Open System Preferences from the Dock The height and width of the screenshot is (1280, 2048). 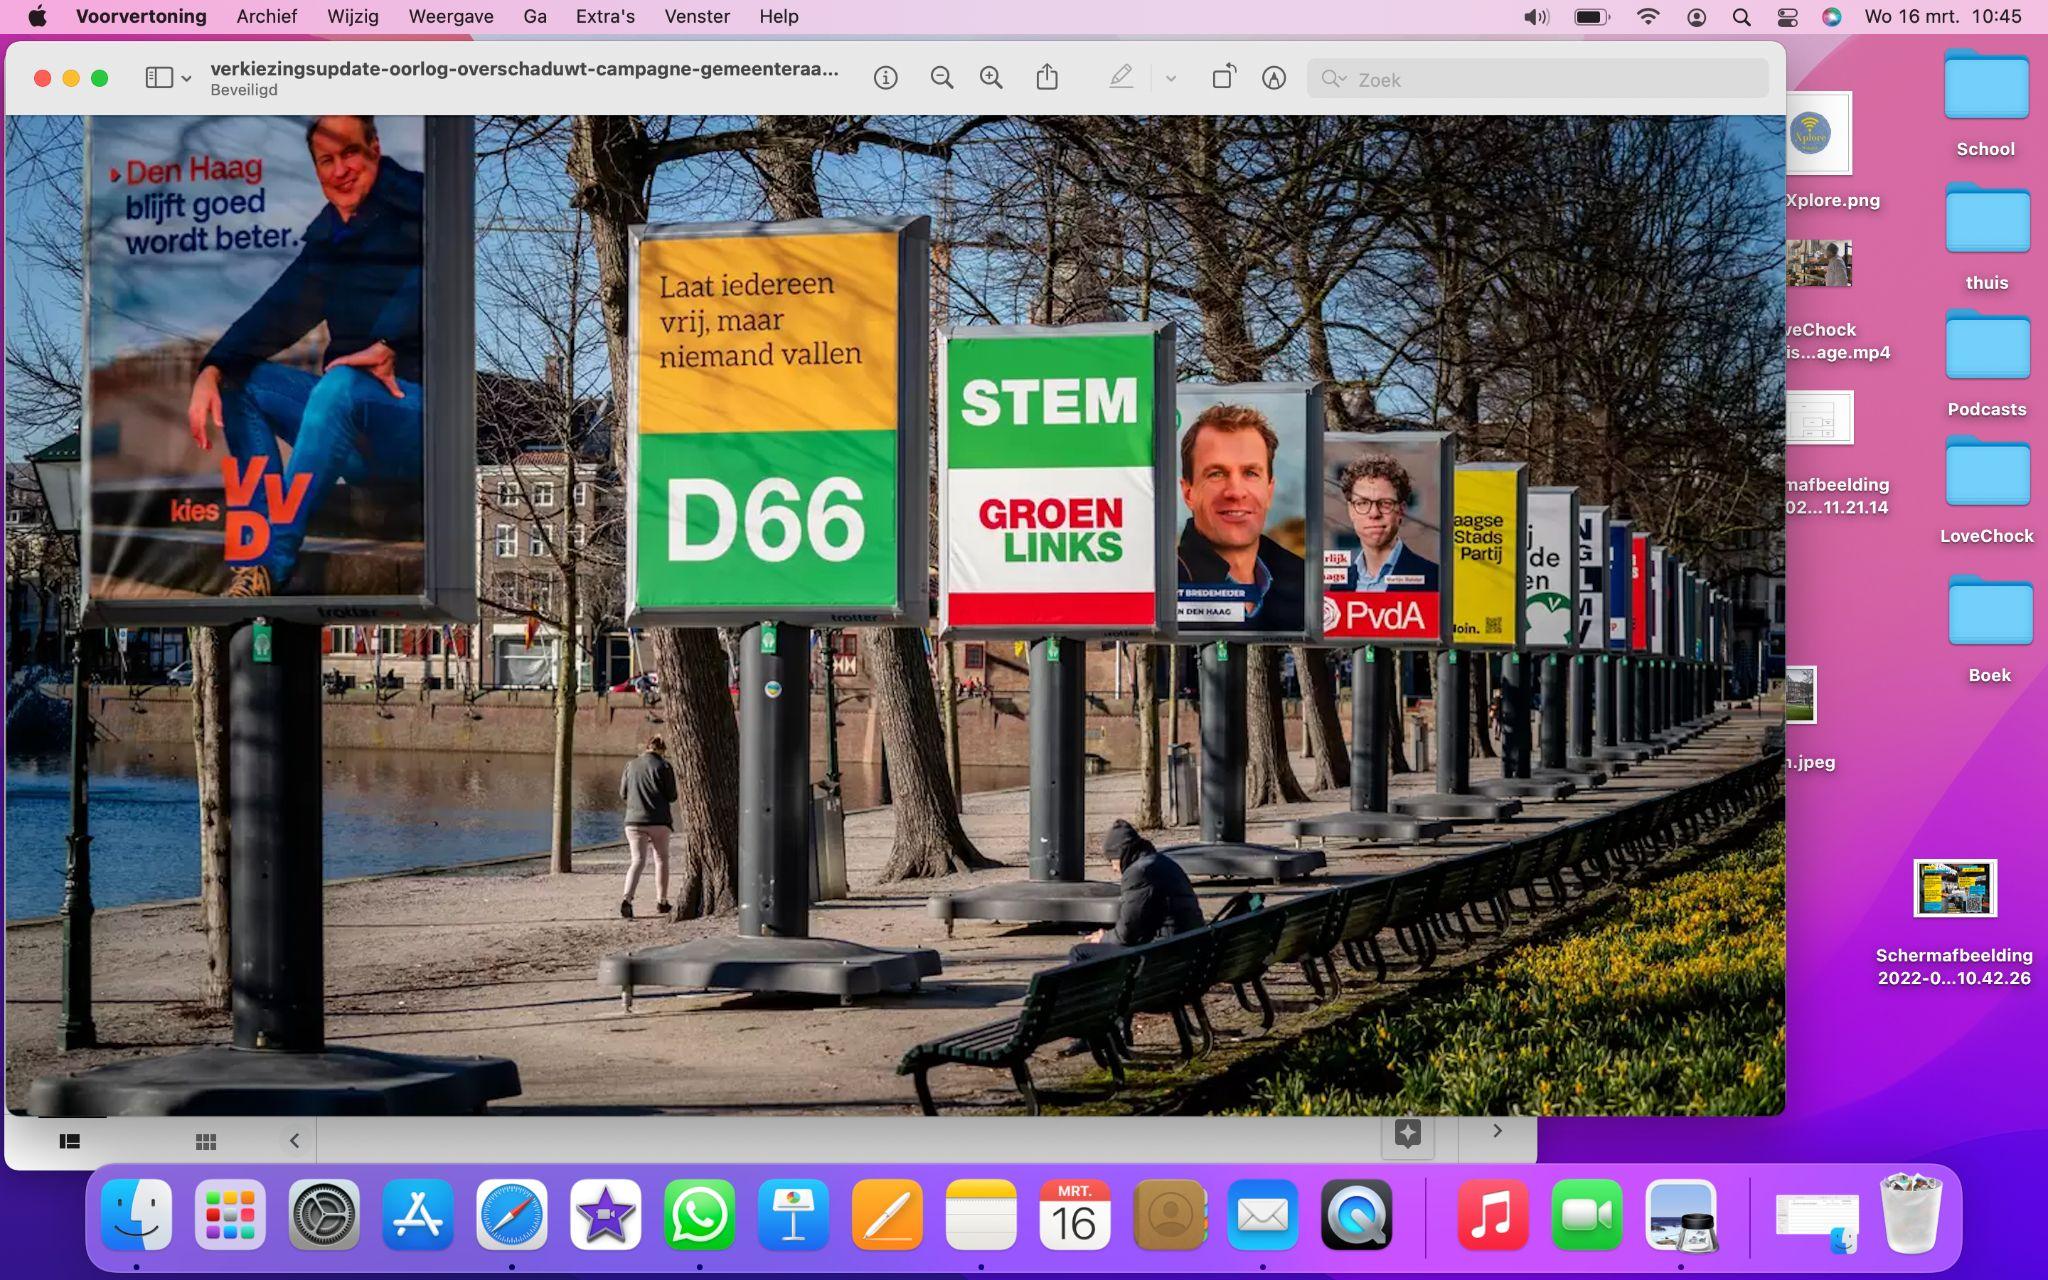[x=324, y=1215]
